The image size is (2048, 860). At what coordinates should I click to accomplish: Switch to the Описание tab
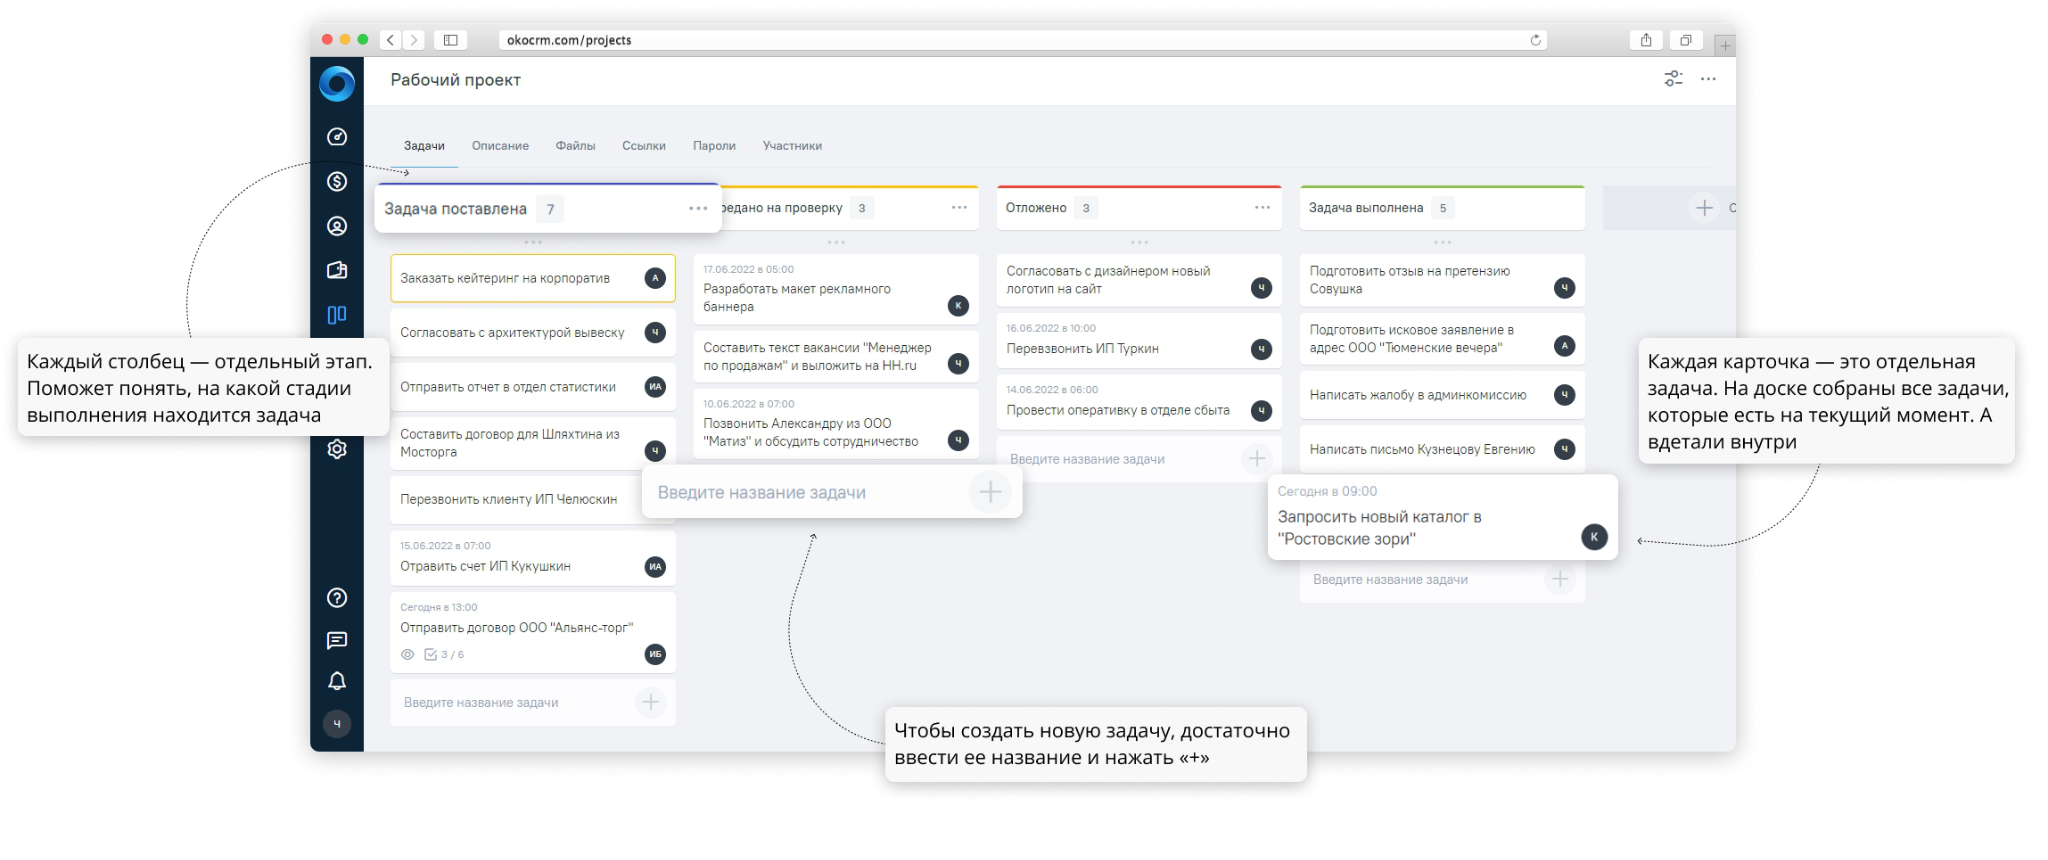(500, 146)
